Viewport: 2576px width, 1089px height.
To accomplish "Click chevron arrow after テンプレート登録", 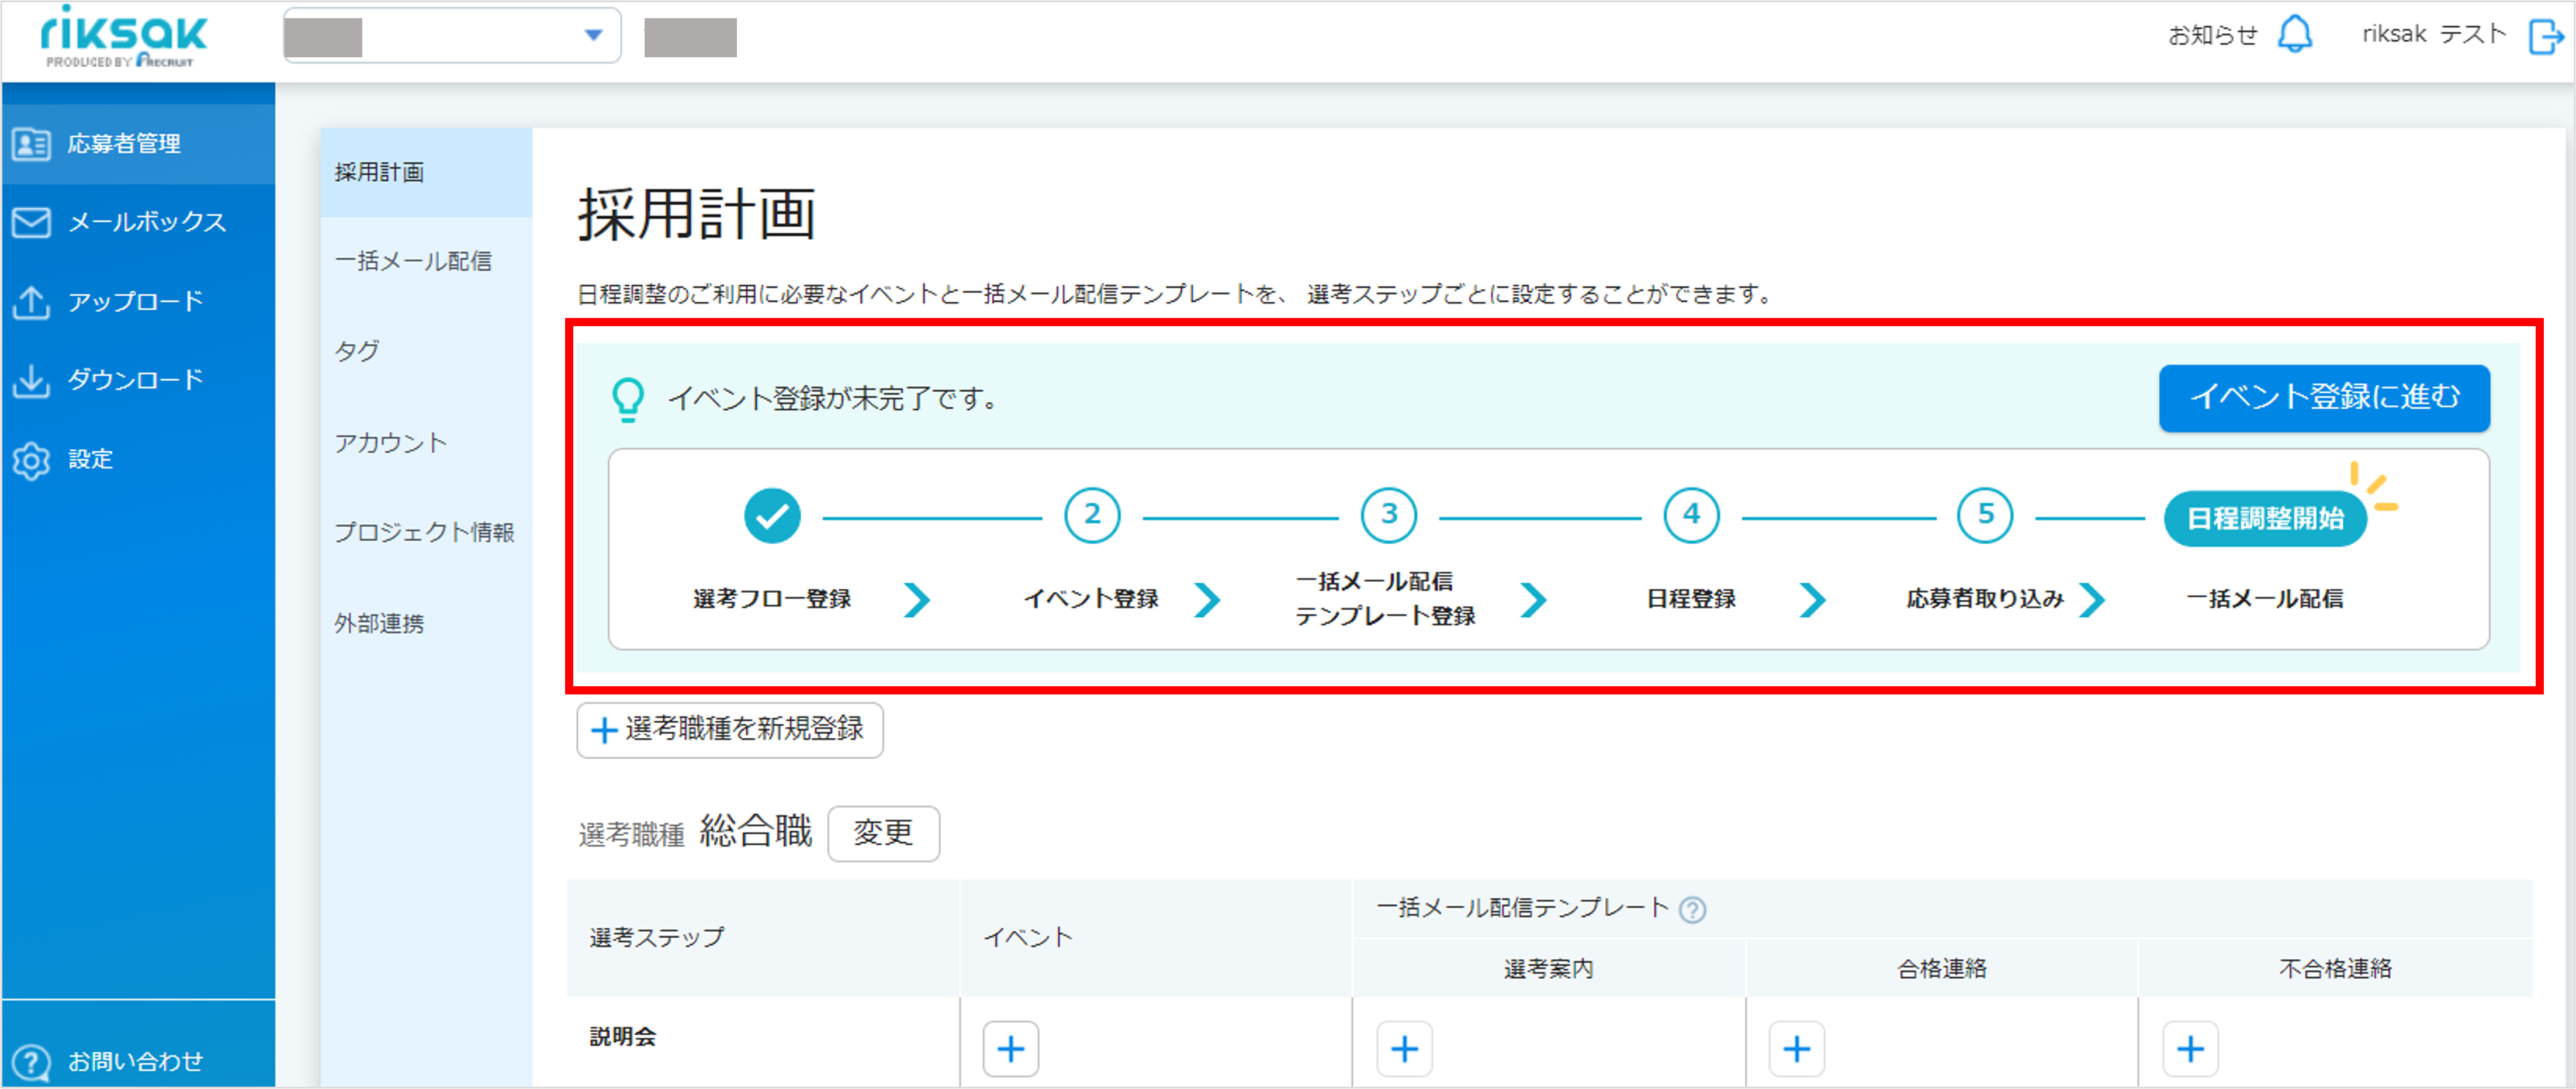I will [1534, 600].
